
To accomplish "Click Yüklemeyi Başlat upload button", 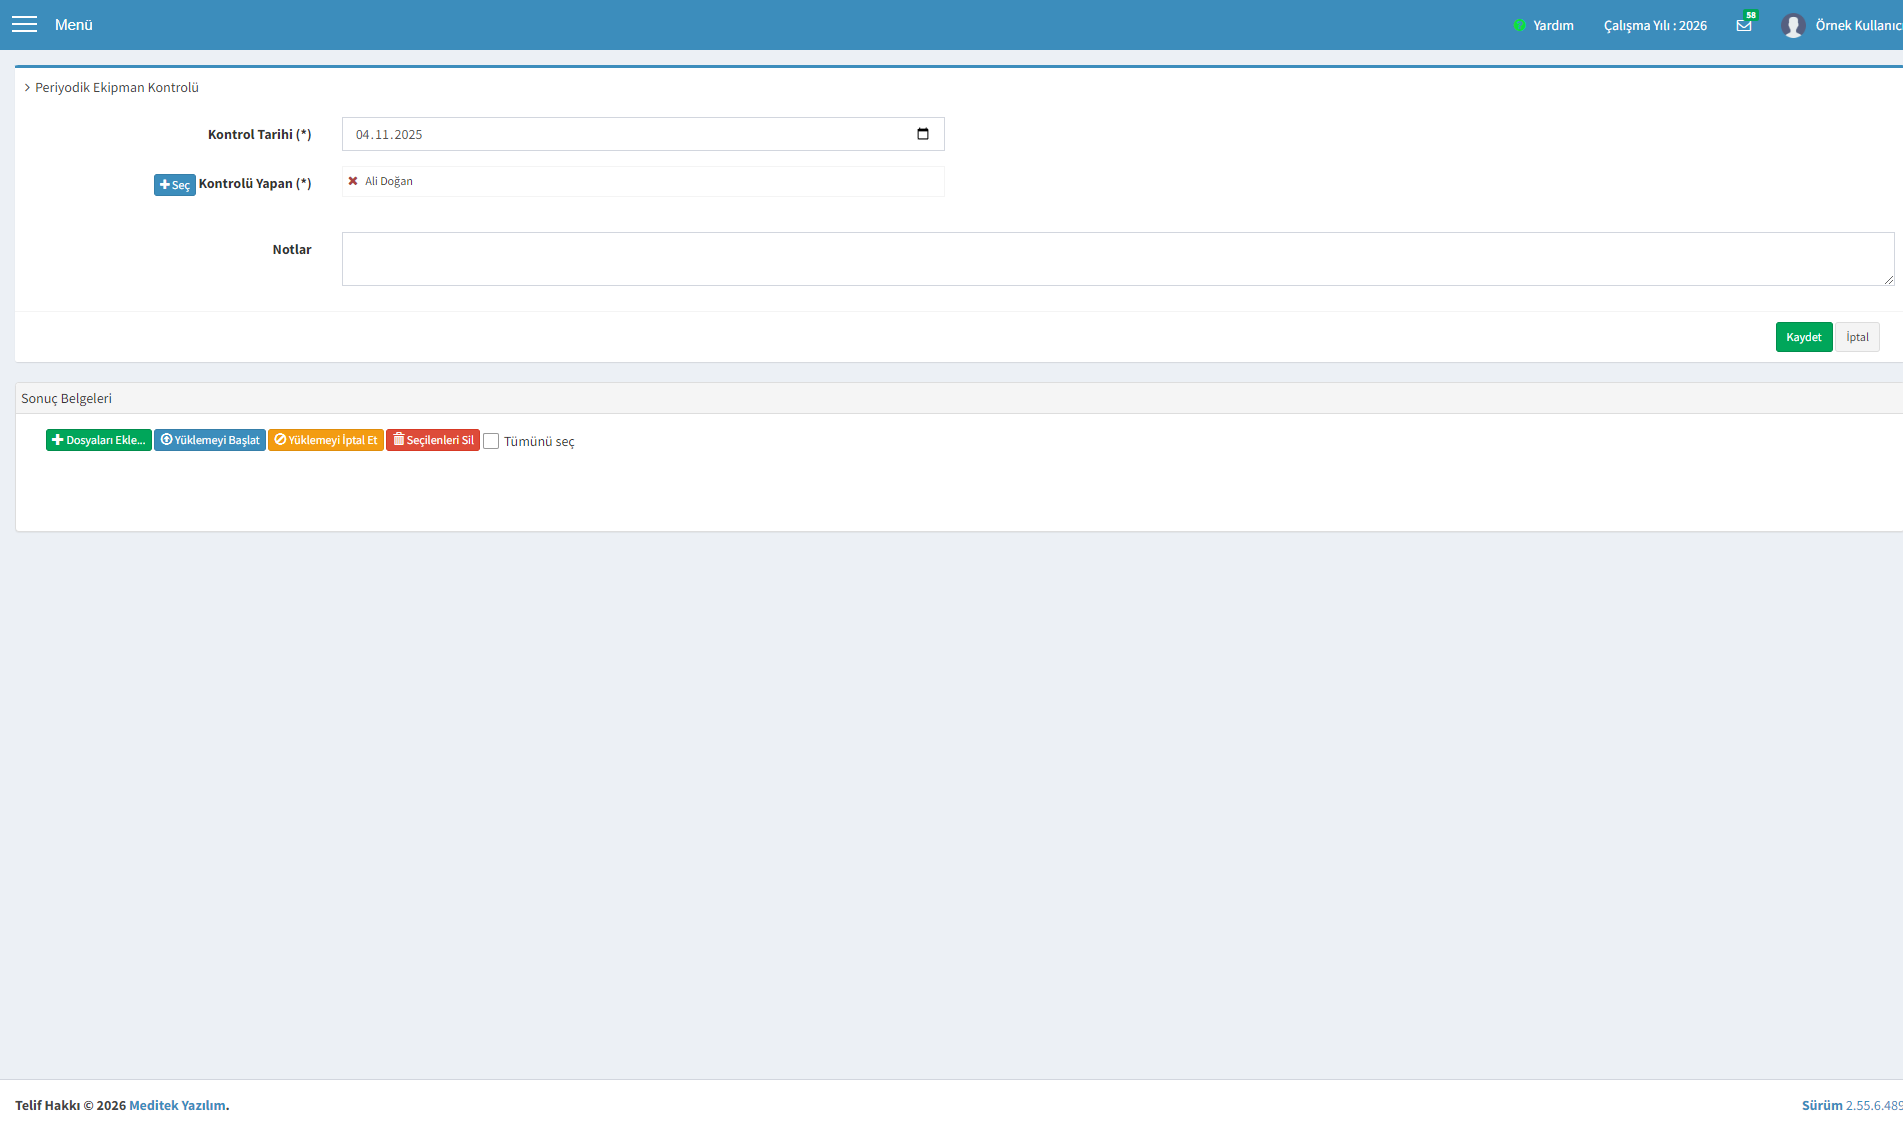I will [210, 440].
